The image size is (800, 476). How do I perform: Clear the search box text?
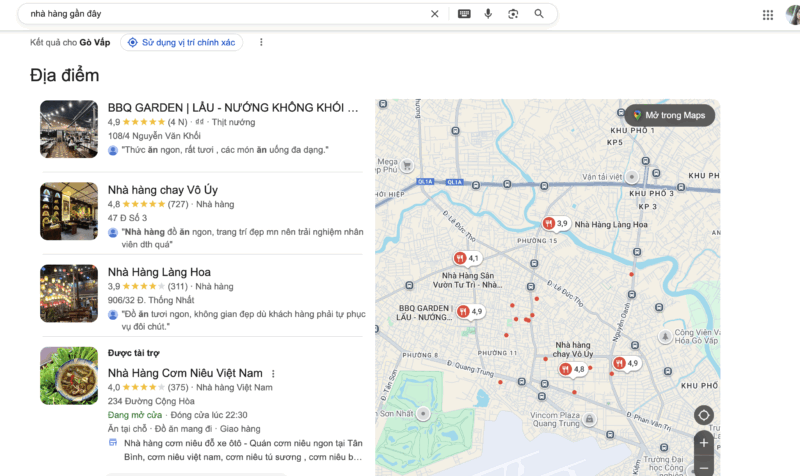(x=434, y=14)
